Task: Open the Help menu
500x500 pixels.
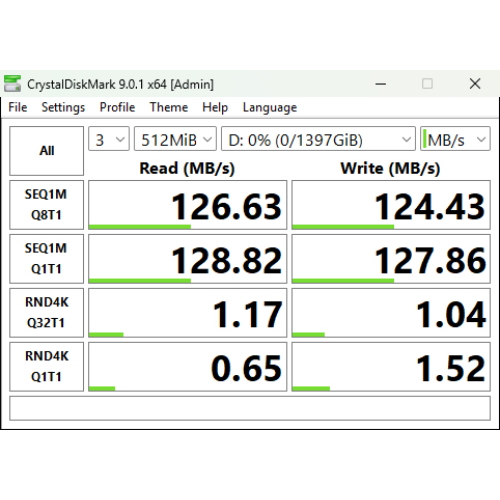Action: click(x=215, y=107)
